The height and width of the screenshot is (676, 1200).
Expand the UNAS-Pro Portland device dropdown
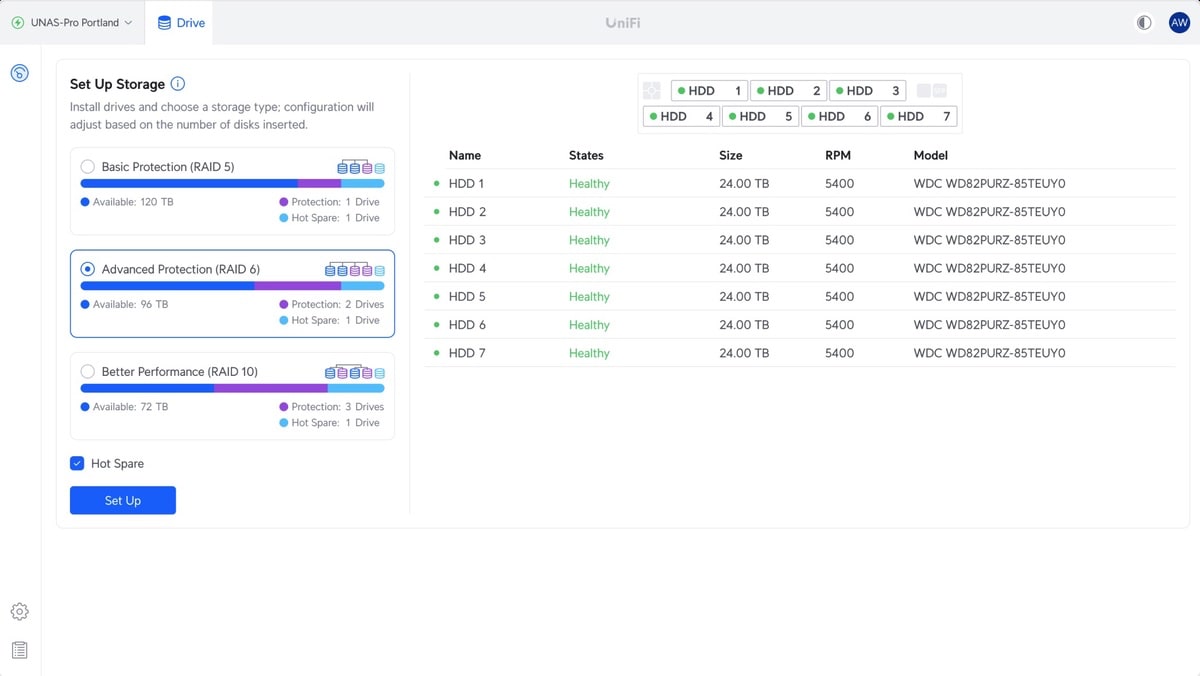pos(72,22)
